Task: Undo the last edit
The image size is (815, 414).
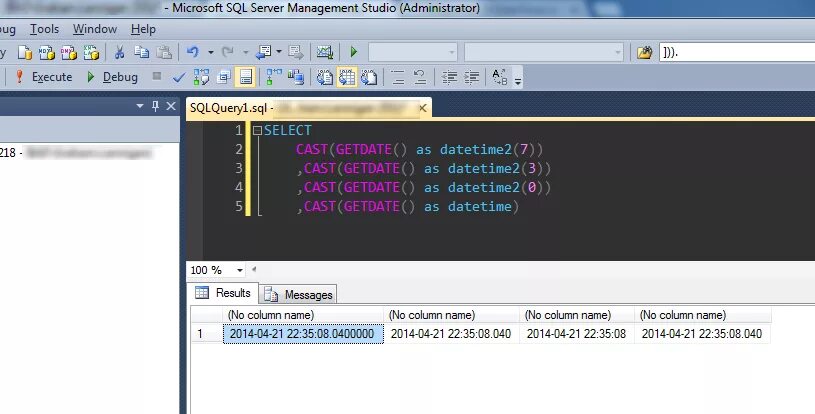Action: click(193, 52)
